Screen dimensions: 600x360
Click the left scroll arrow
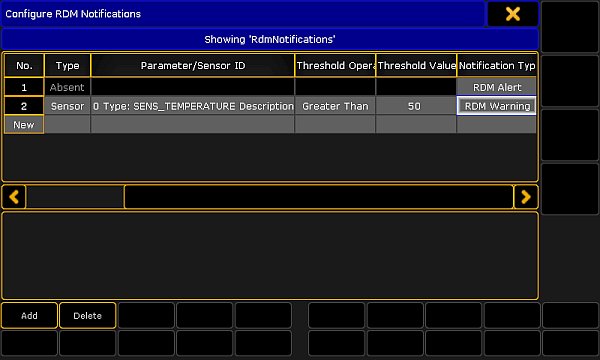point(14,197)
